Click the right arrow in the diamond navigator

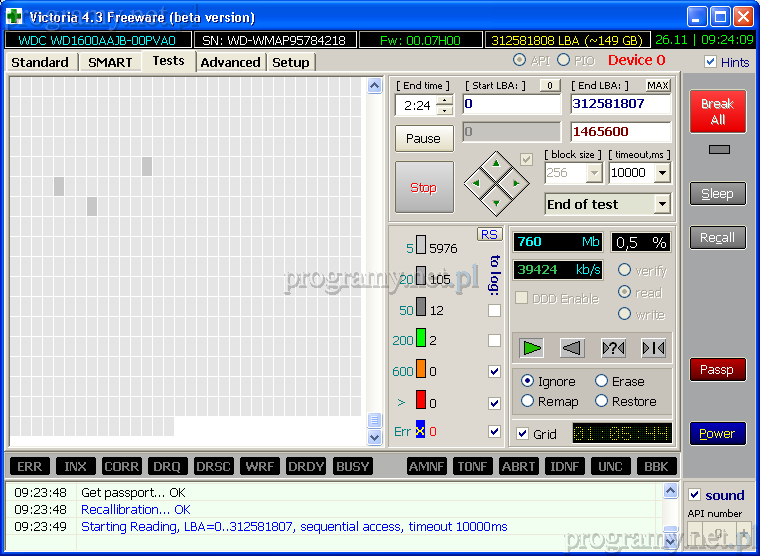tap(516, 183)
